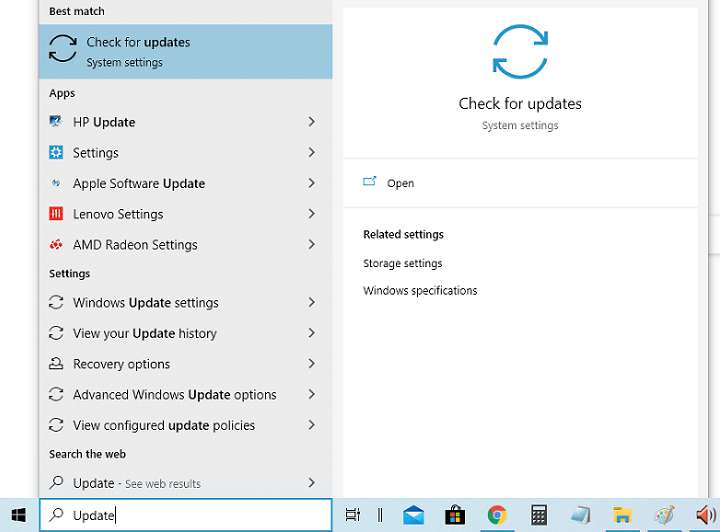The image size is (720, 532).
Task: Click the Windows Update settings sync icon
Action: pos(56,302)
